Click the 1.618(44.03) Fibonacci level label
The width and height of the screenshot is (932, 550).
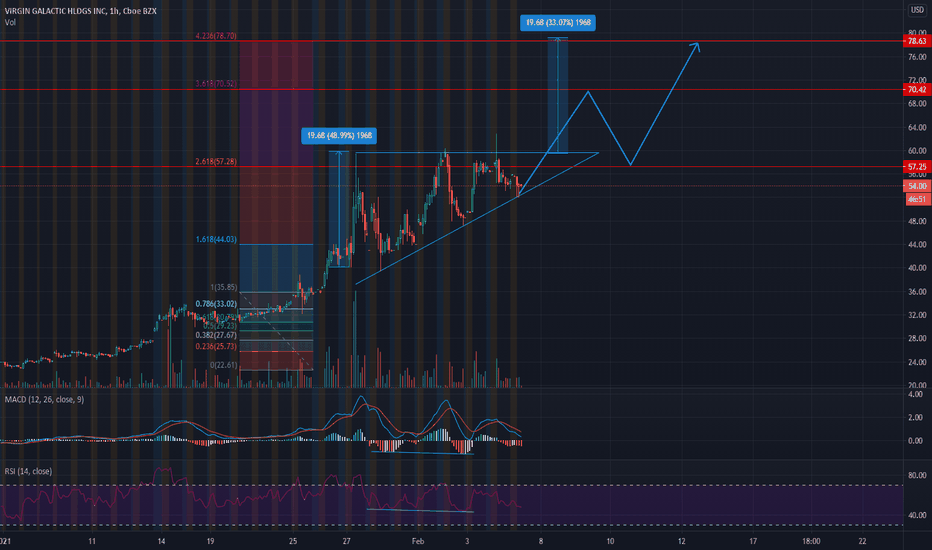coord(216,240)
